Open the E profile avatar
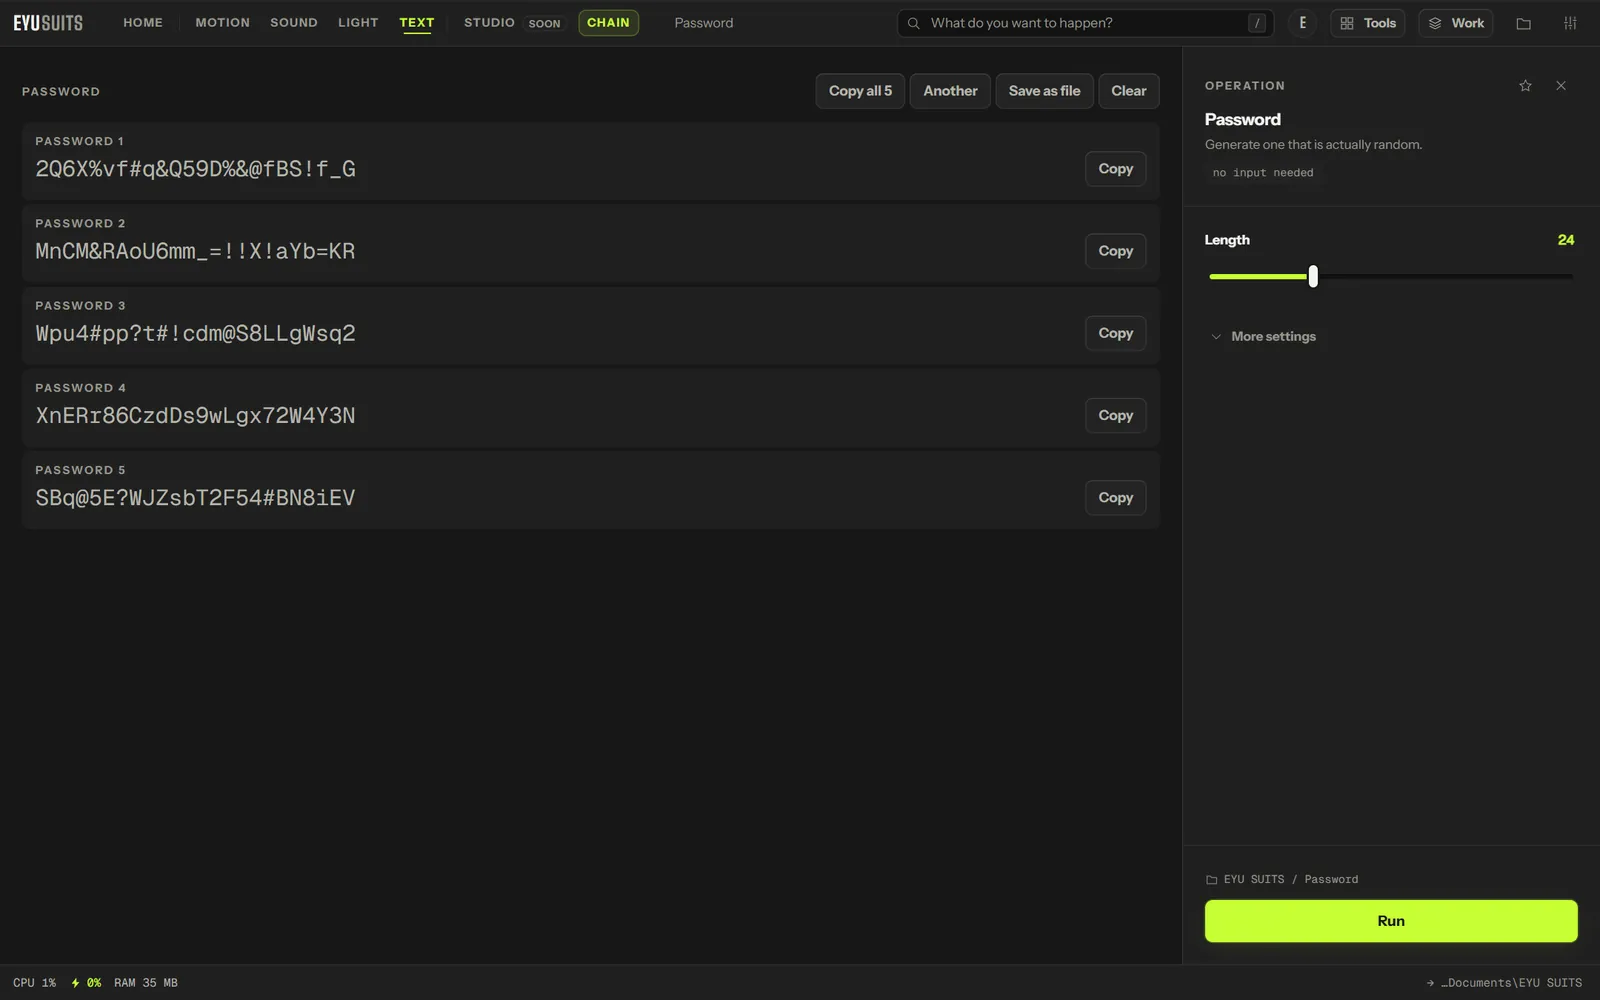 click(1302, 23)
